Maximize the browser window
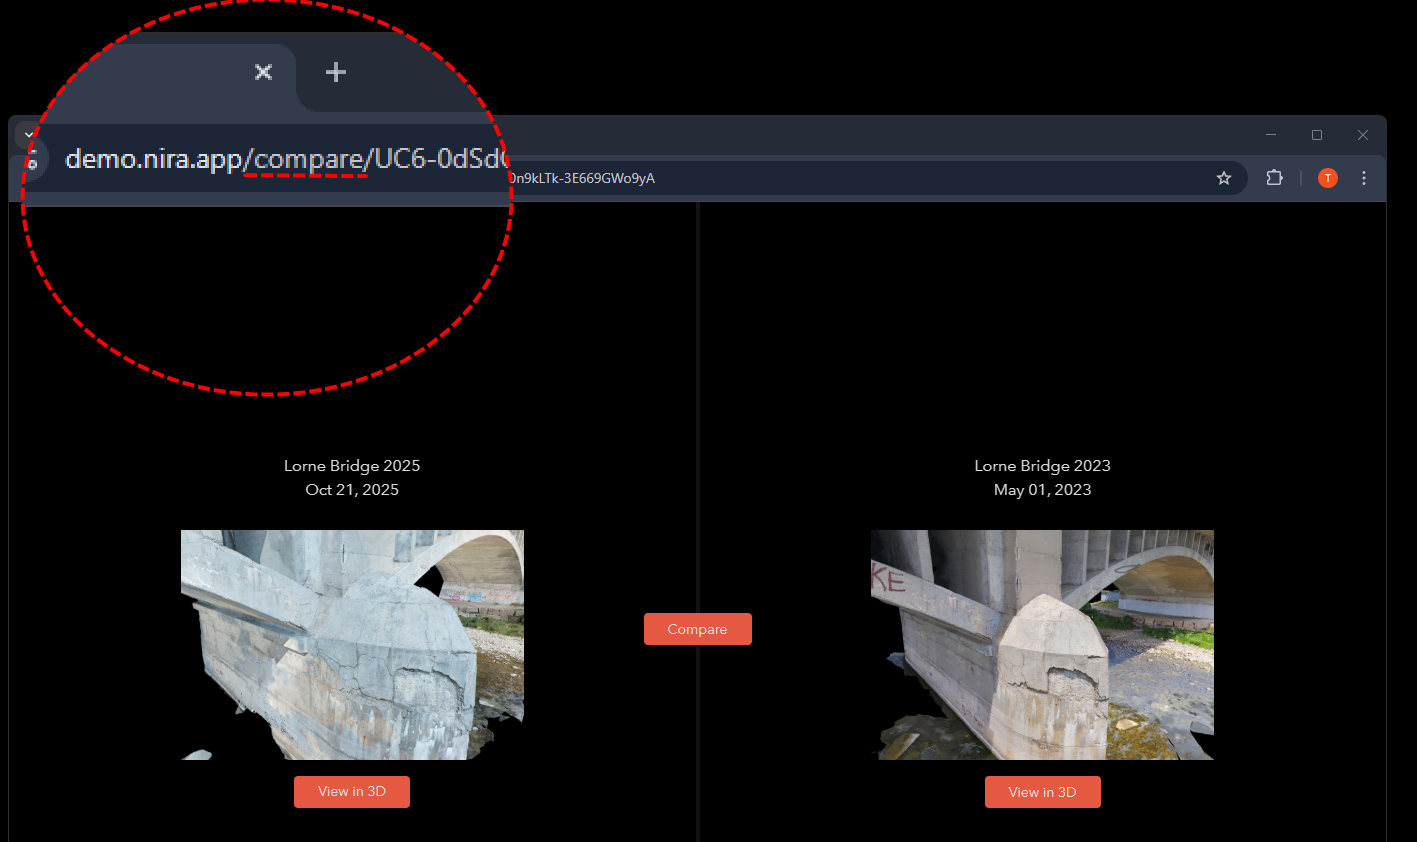 tap(1317, 135)
